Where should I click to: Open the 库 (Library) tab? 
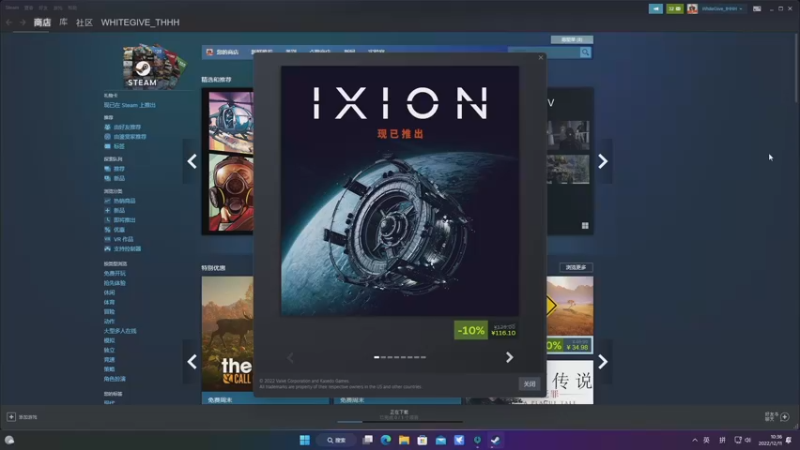[63, 22]
